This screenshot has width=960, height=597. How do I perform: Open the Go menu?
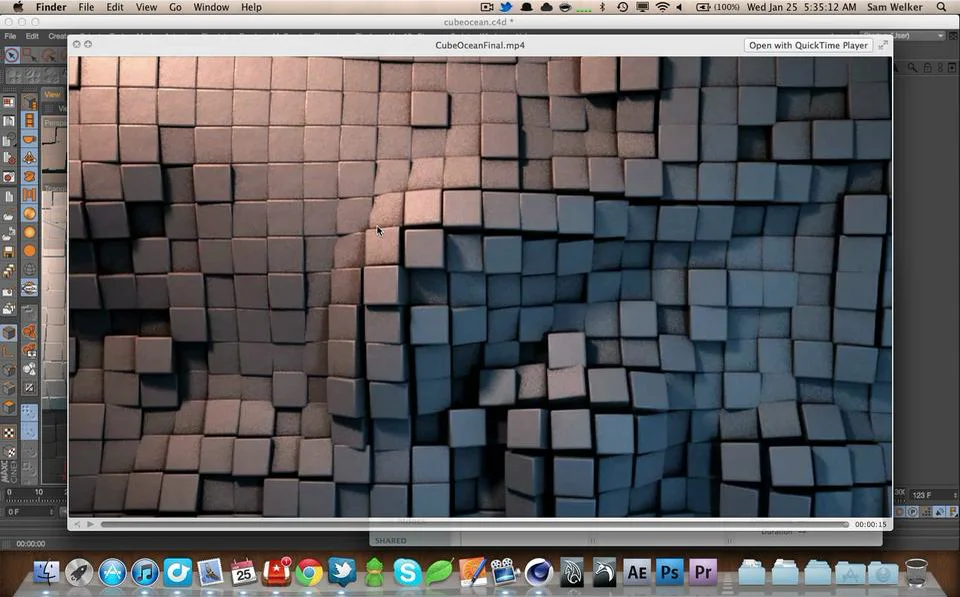click(x=175, y=7)
